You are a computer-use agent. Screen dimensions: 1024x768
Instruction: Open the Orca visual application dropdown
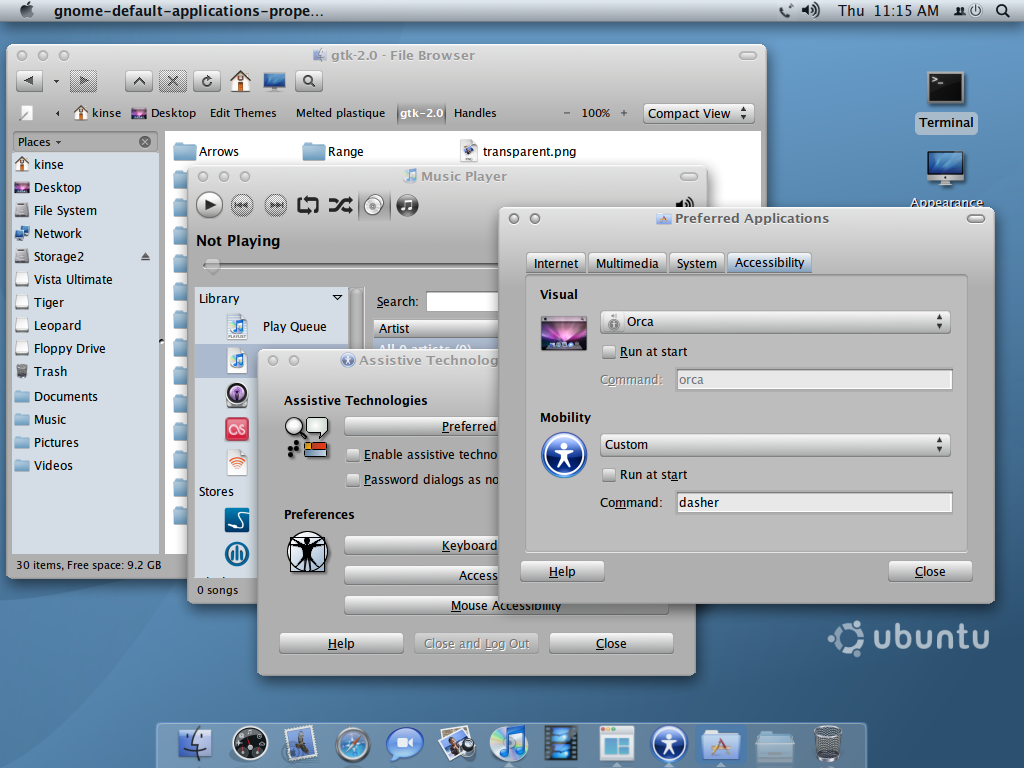(x=775, y=322)
